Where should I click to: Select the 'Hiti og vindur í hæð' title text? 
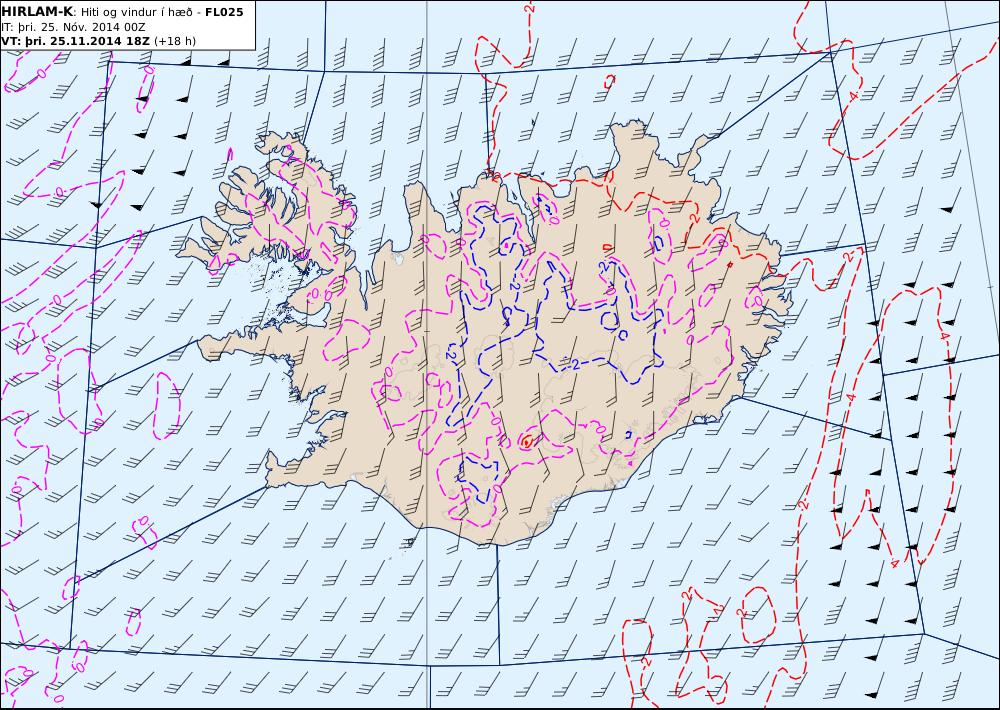tap(136, 12)
